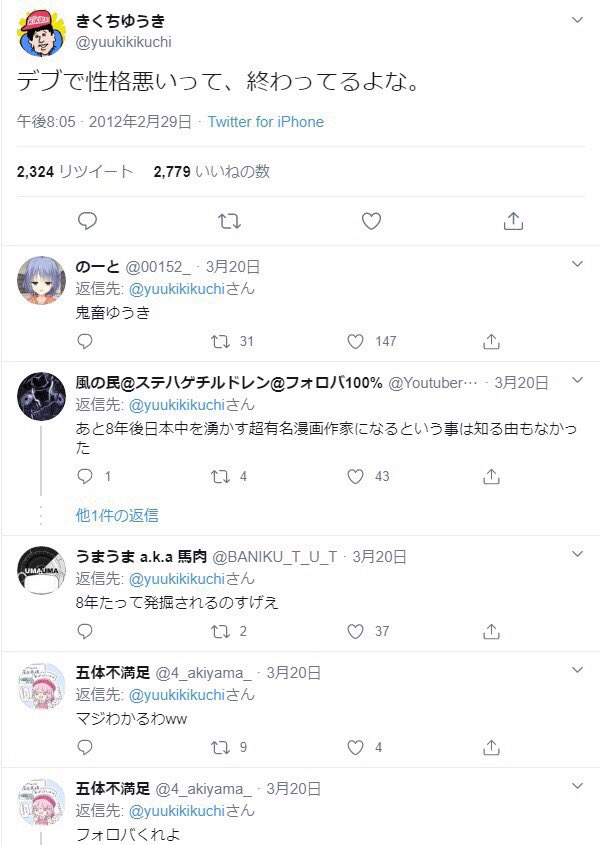Open the main tweet's chevron dropdown menu
The image size is (600, 845).
(577, 20)
